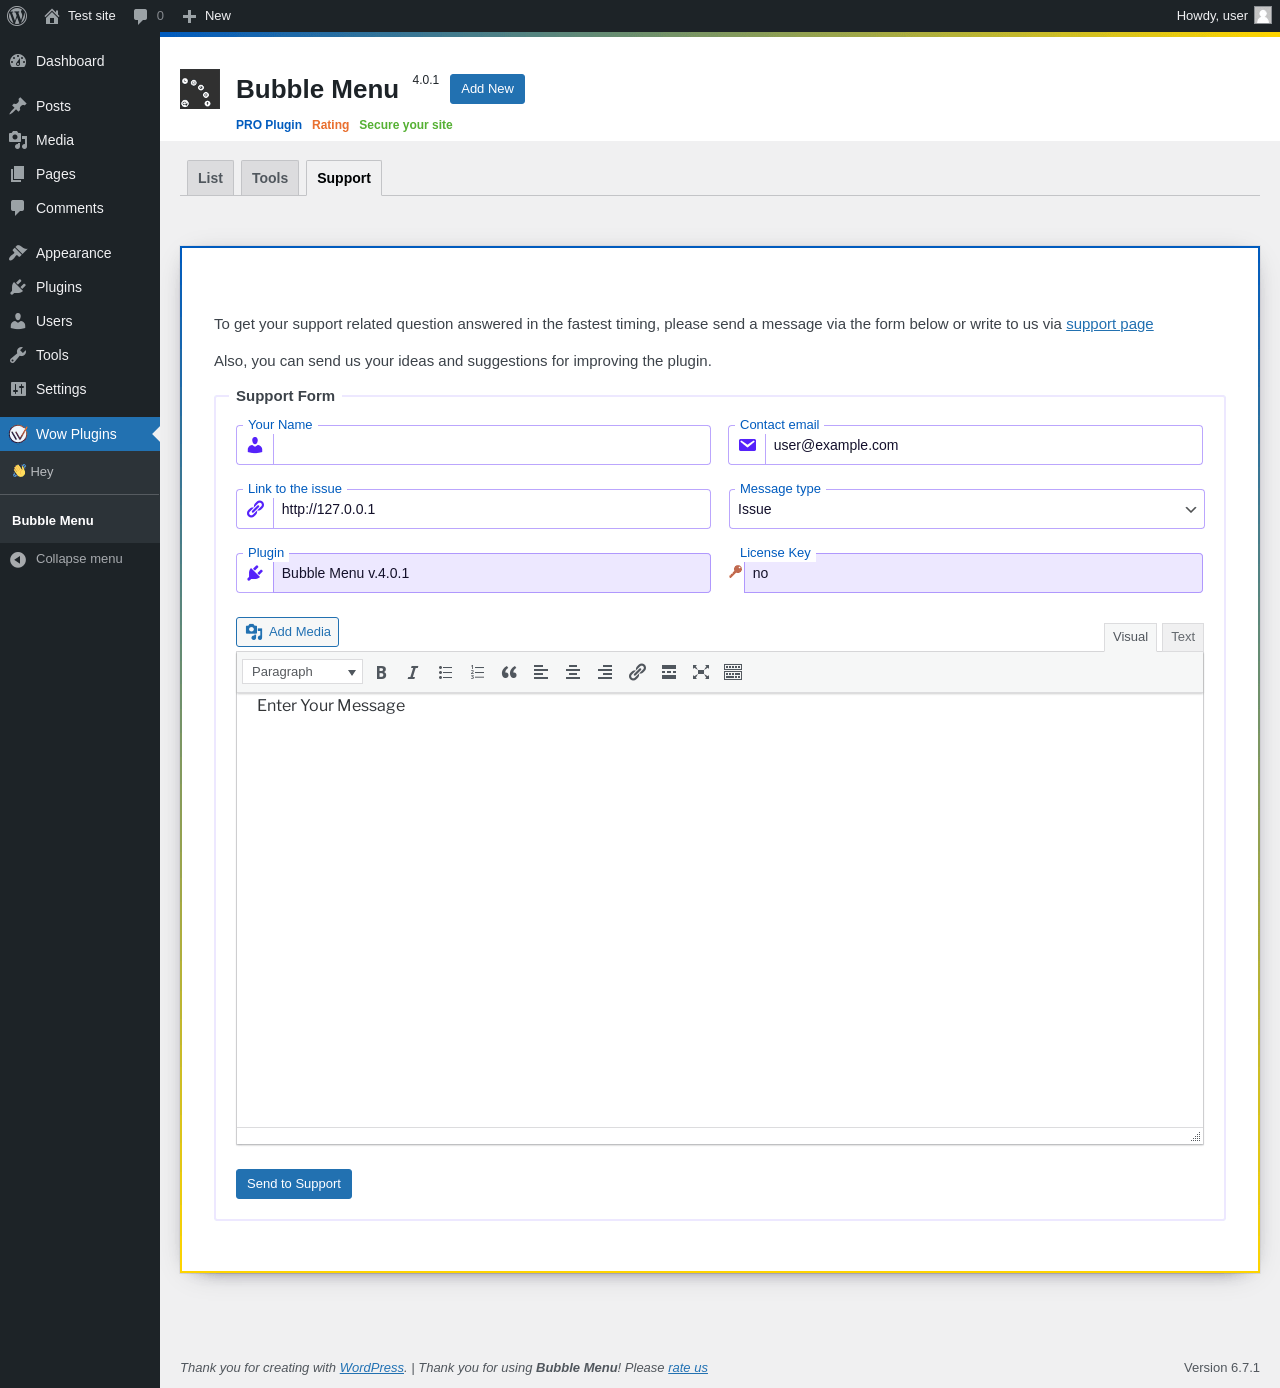
Task: Click the Bubble Menu plugin logo
Action: coord(200,89)
